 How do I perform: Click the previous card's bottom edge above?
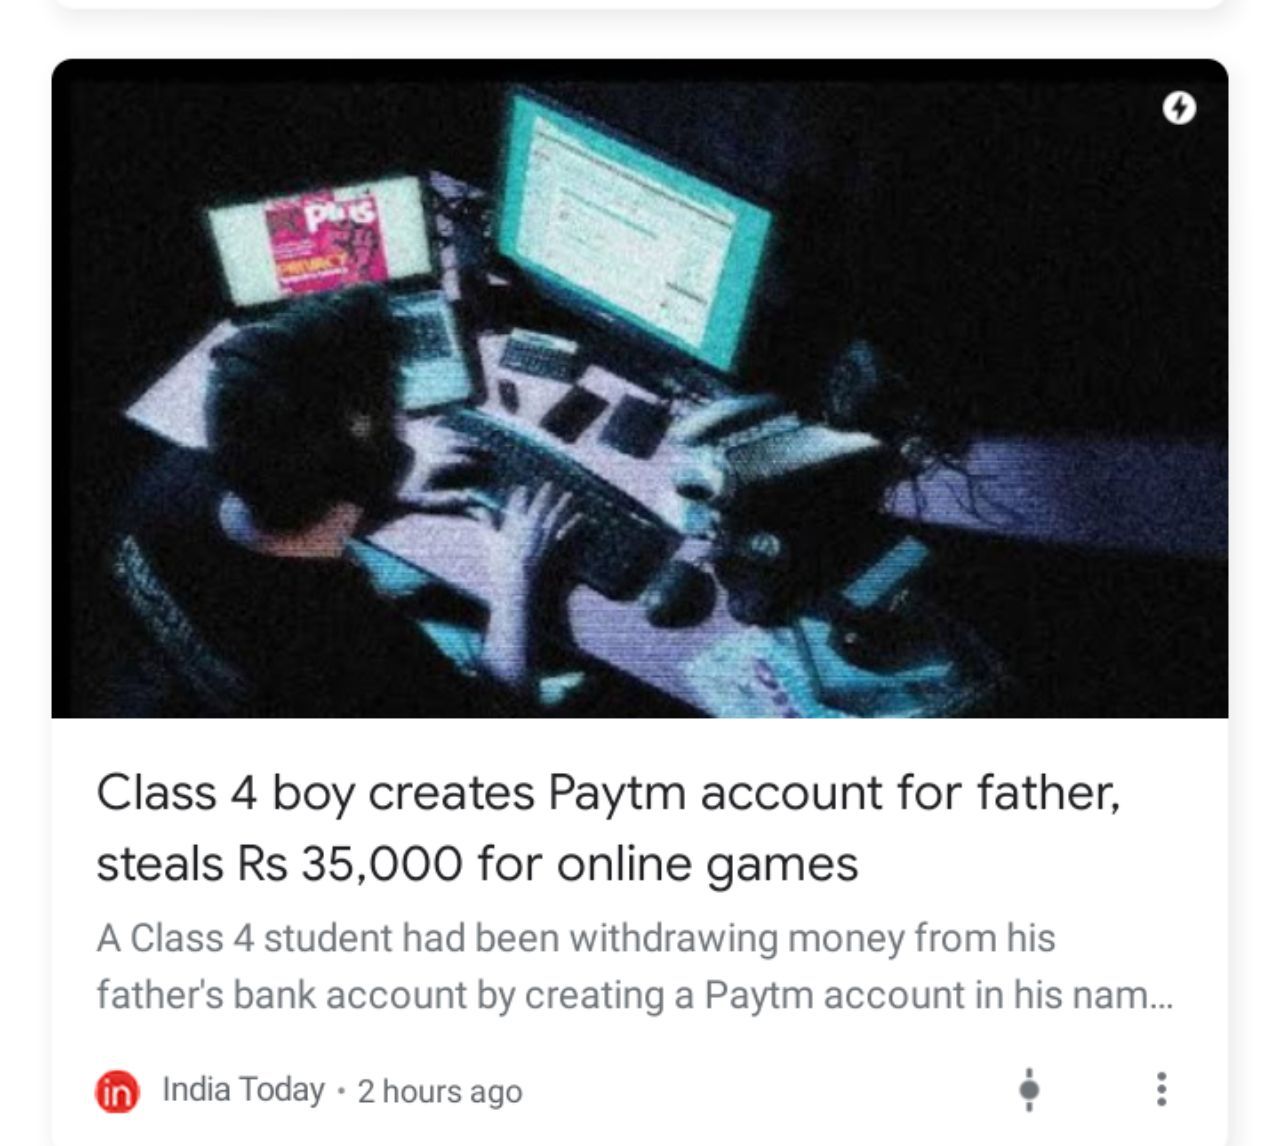coord(640,4)
